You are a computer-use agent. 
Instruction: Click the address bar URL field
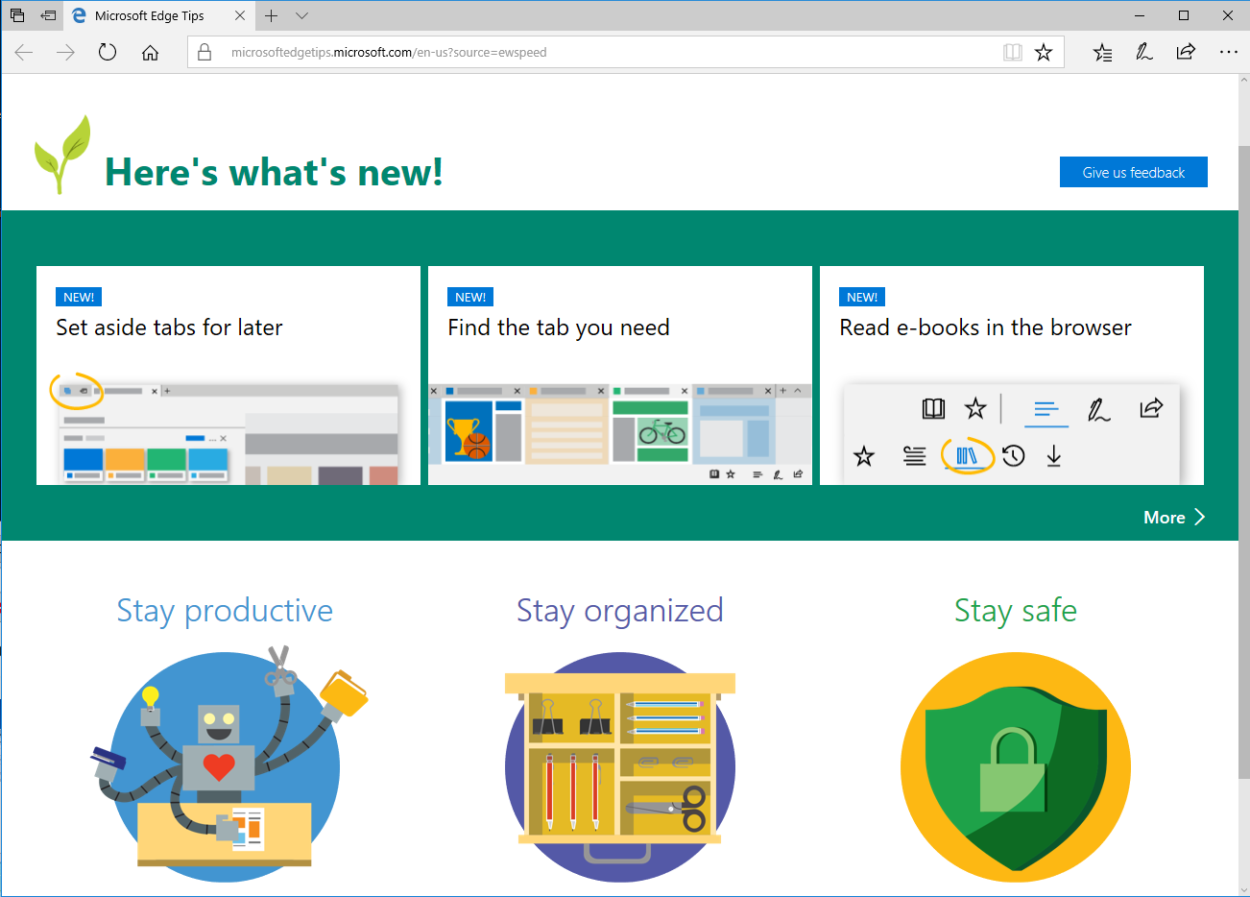tap(600, 53)
